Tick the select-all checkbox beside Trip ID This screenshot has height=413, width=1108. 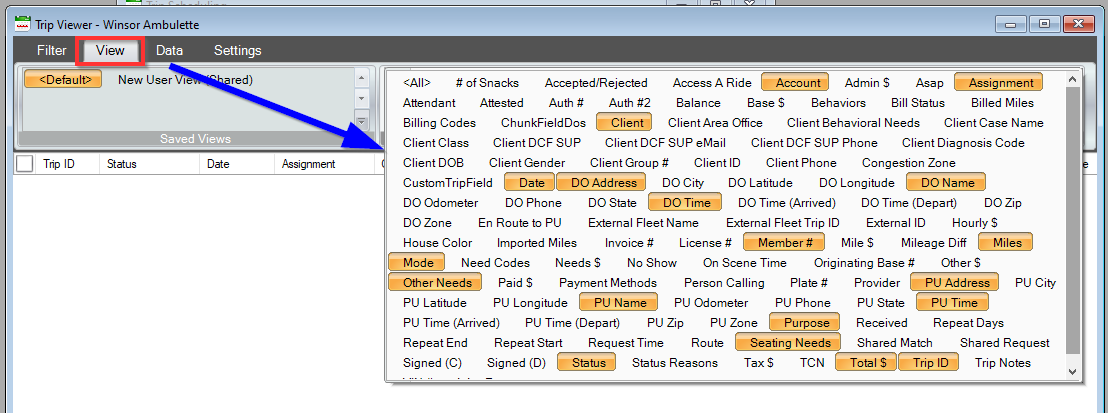[x=25, y=163]
